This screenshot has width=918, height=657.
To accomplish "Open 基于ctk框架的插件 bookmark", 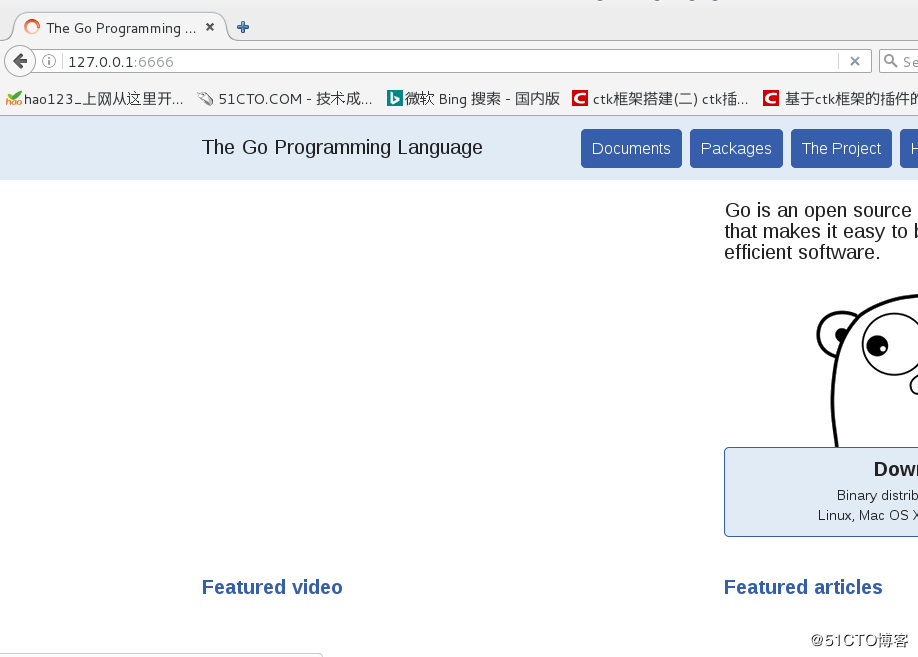I will coord(840,98).
